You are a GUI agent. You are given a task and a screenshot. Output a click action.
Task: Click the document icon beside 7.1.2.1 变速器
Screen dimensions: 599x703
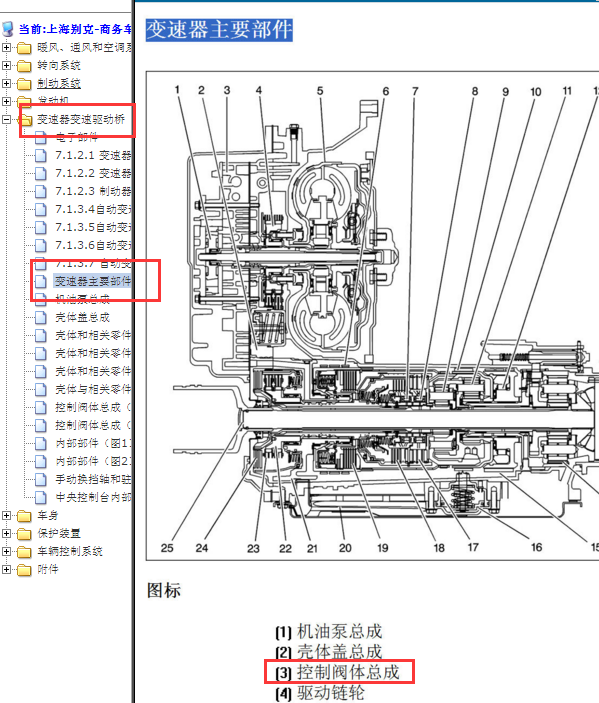40,156
